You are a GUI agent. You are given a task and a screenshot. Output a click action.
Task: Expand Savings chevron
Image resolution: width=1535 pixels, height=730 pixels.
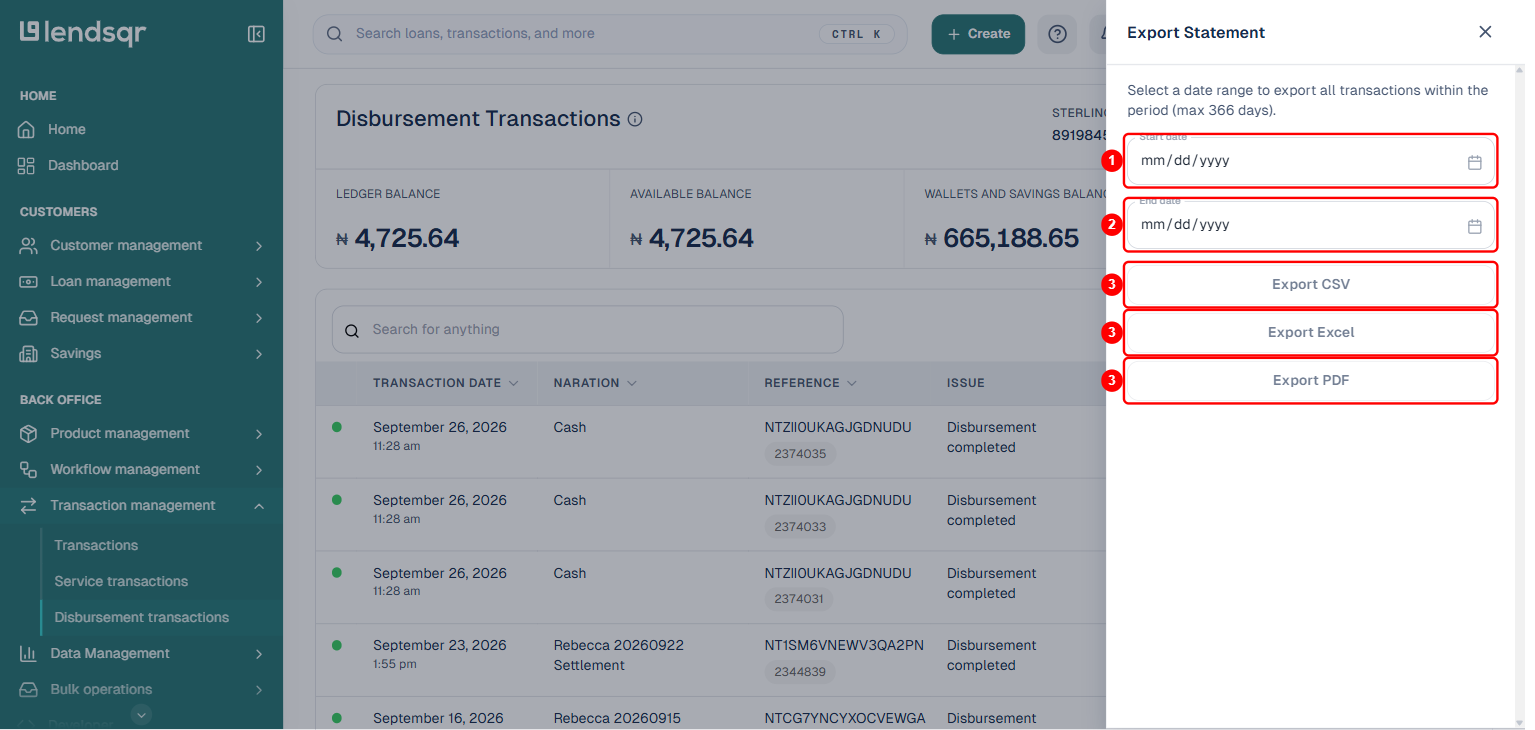259,354
